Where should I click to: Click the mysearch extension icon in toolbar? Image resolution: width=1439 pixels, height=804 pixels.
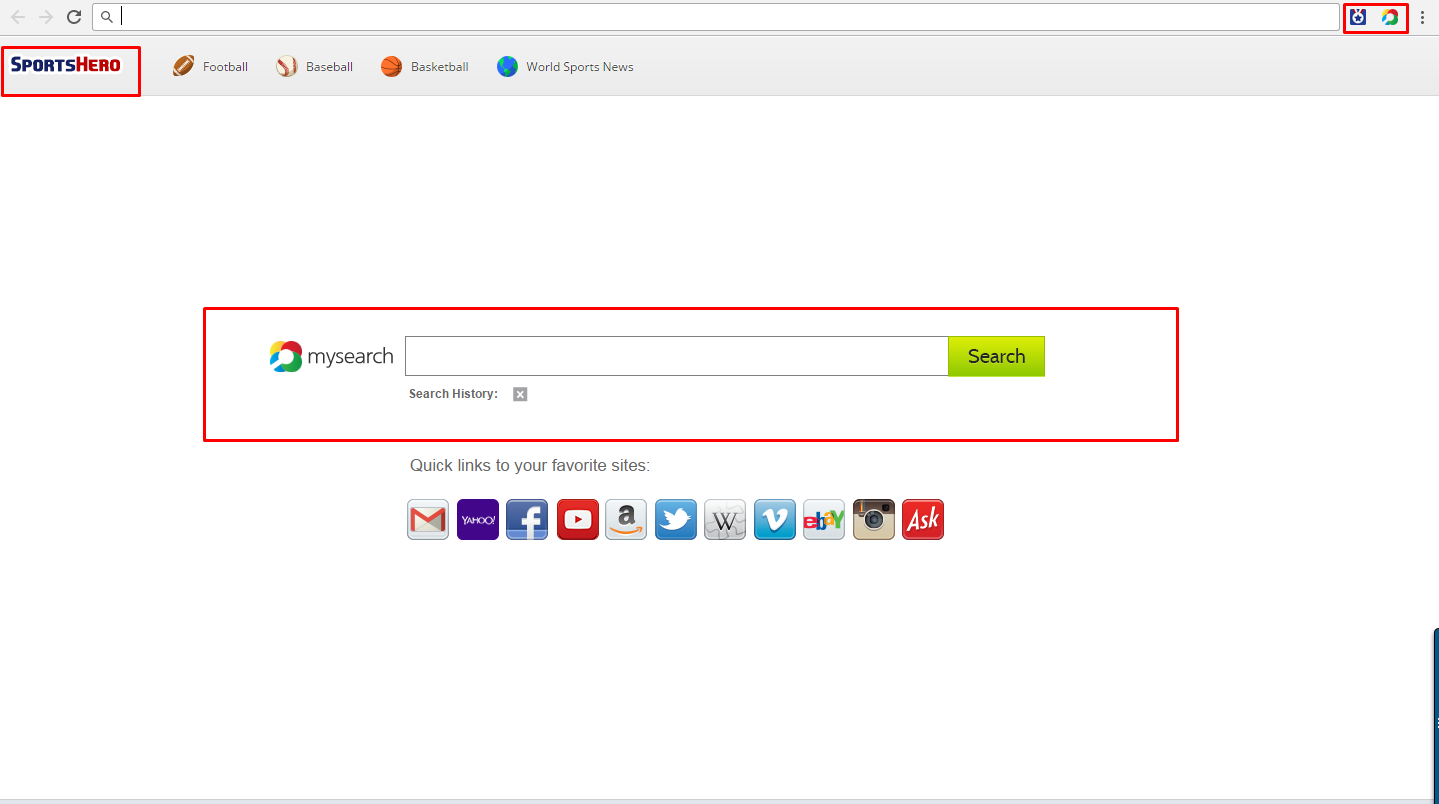1390,17
